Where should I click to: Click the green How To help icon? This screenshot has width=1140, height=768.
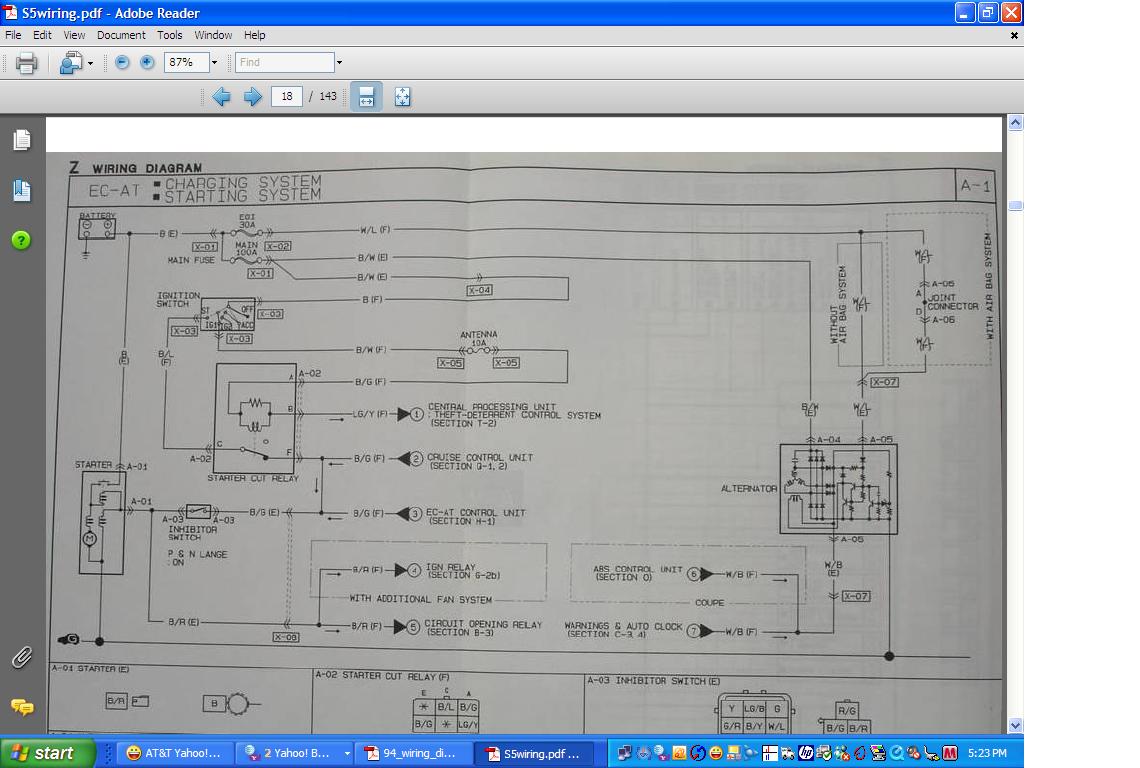(22, 240)
